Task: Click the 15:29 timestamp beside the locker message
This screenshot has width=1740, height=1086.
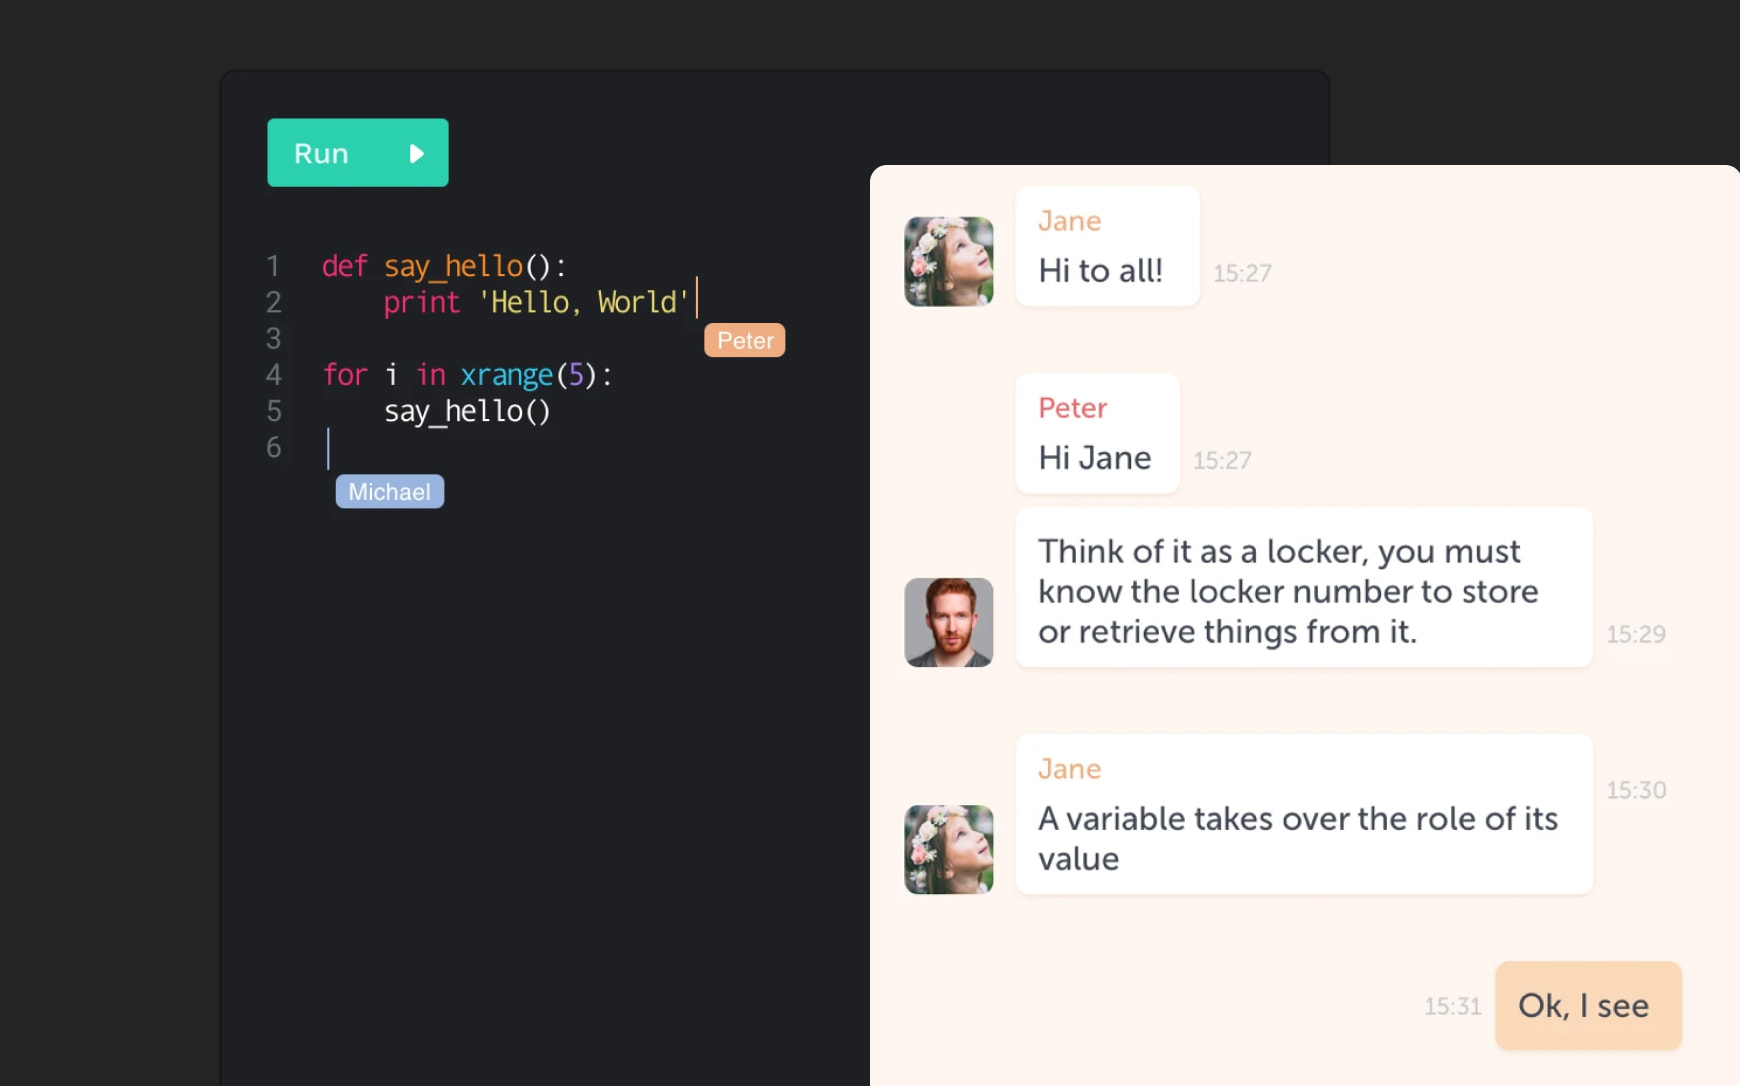Action: pyautogui.click(x=1635, y=634)
